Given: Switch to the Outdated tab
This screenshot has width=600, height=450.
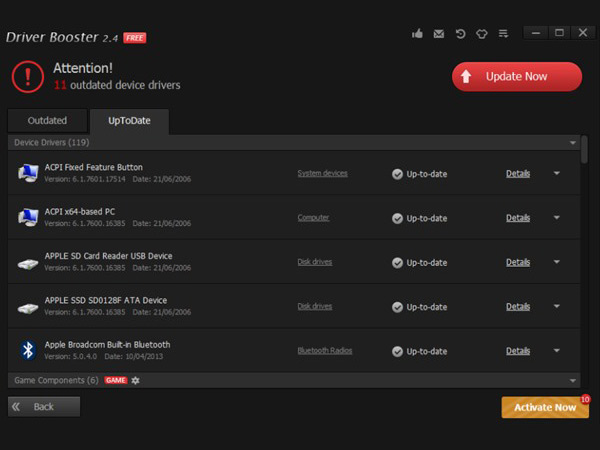Looking at the screenshot, I should coord(47,121).
